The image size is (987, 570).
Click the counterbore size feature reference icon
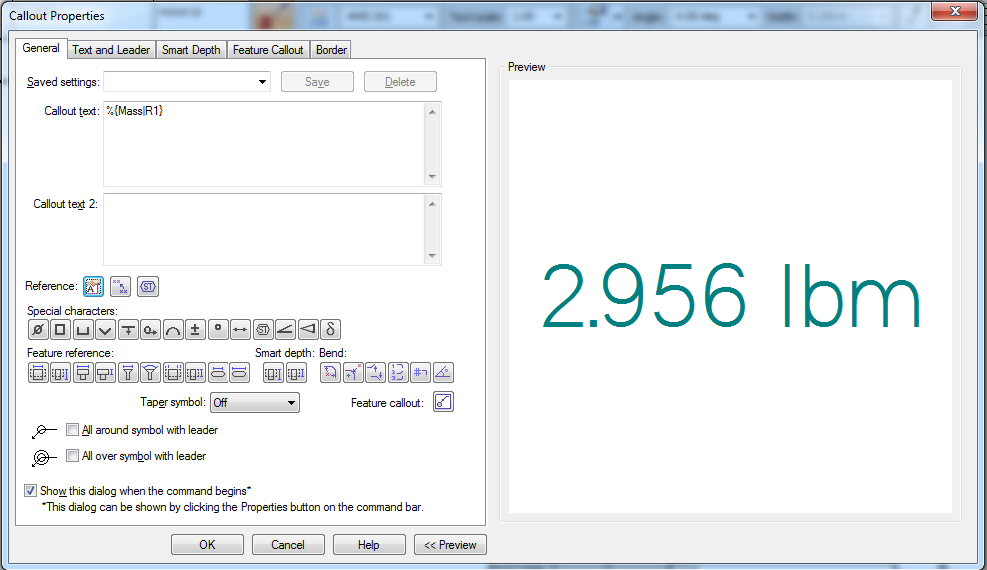coord(82,373)
